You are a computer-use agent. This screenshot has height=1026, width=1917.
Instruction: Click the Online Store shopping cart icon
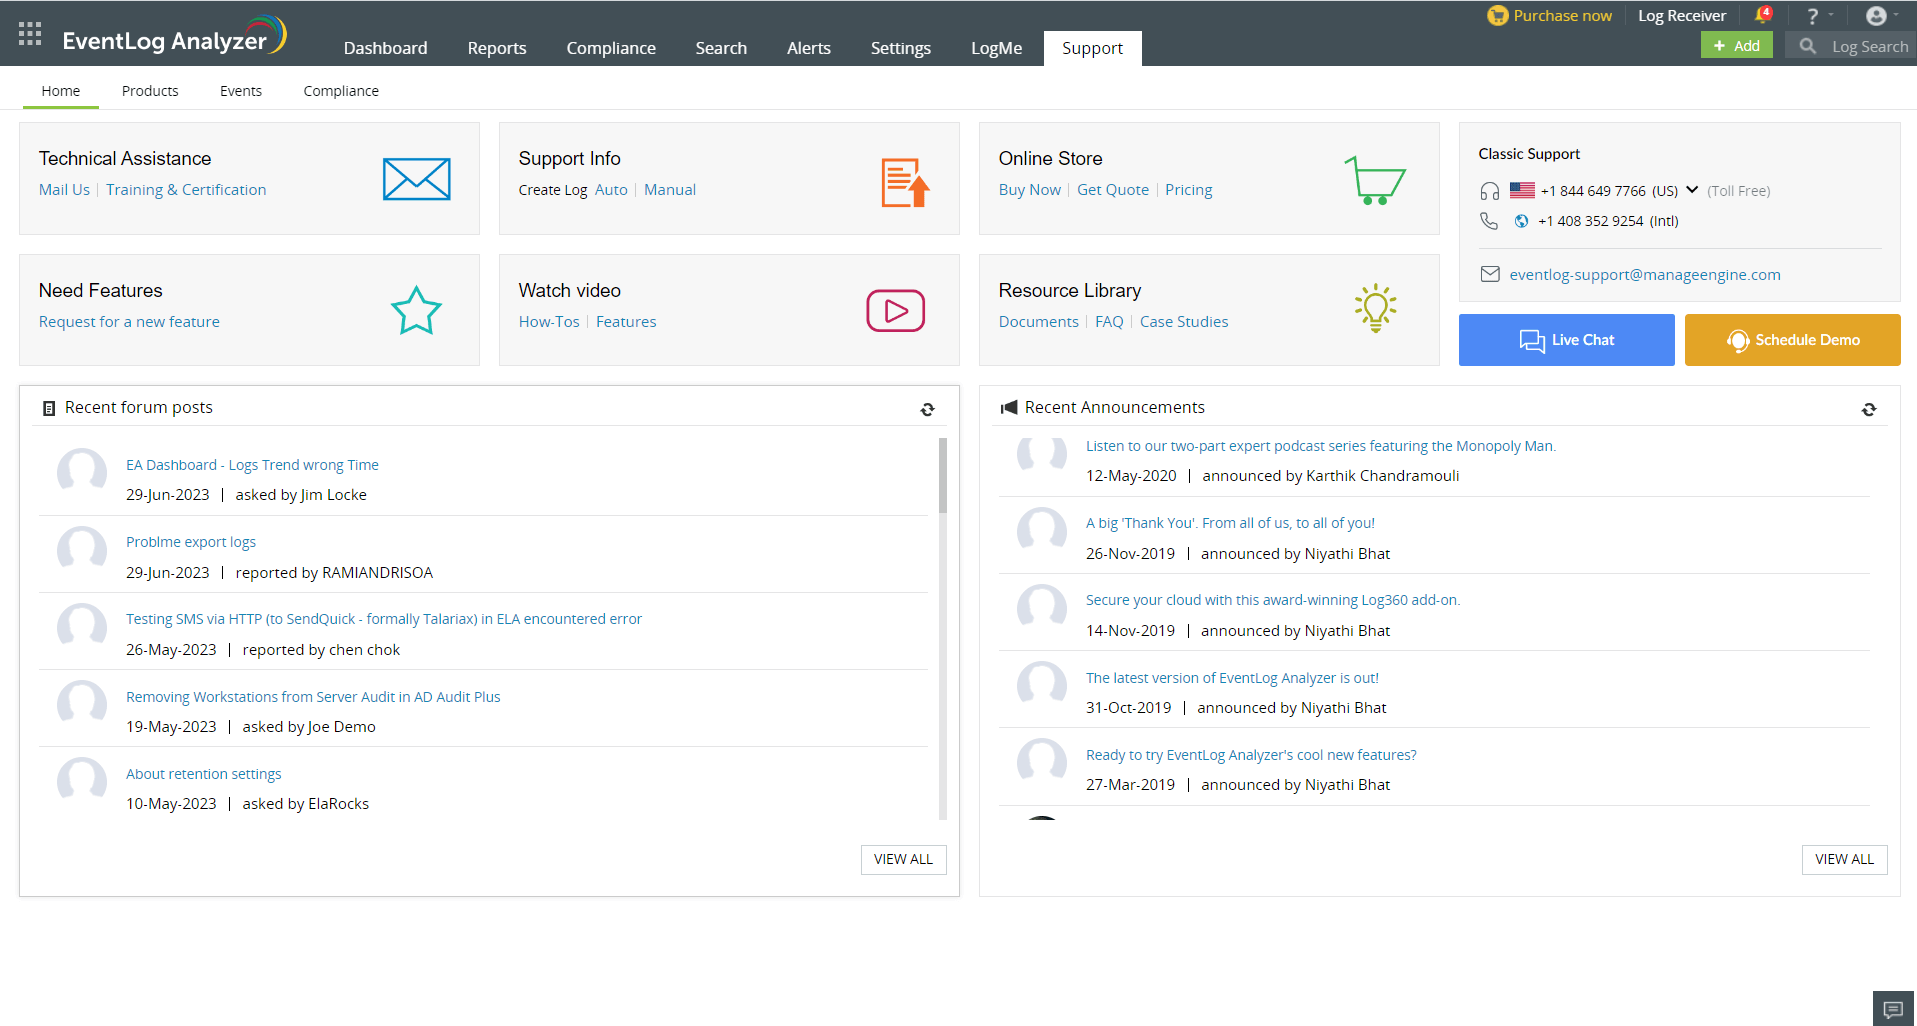(1377, 182)
